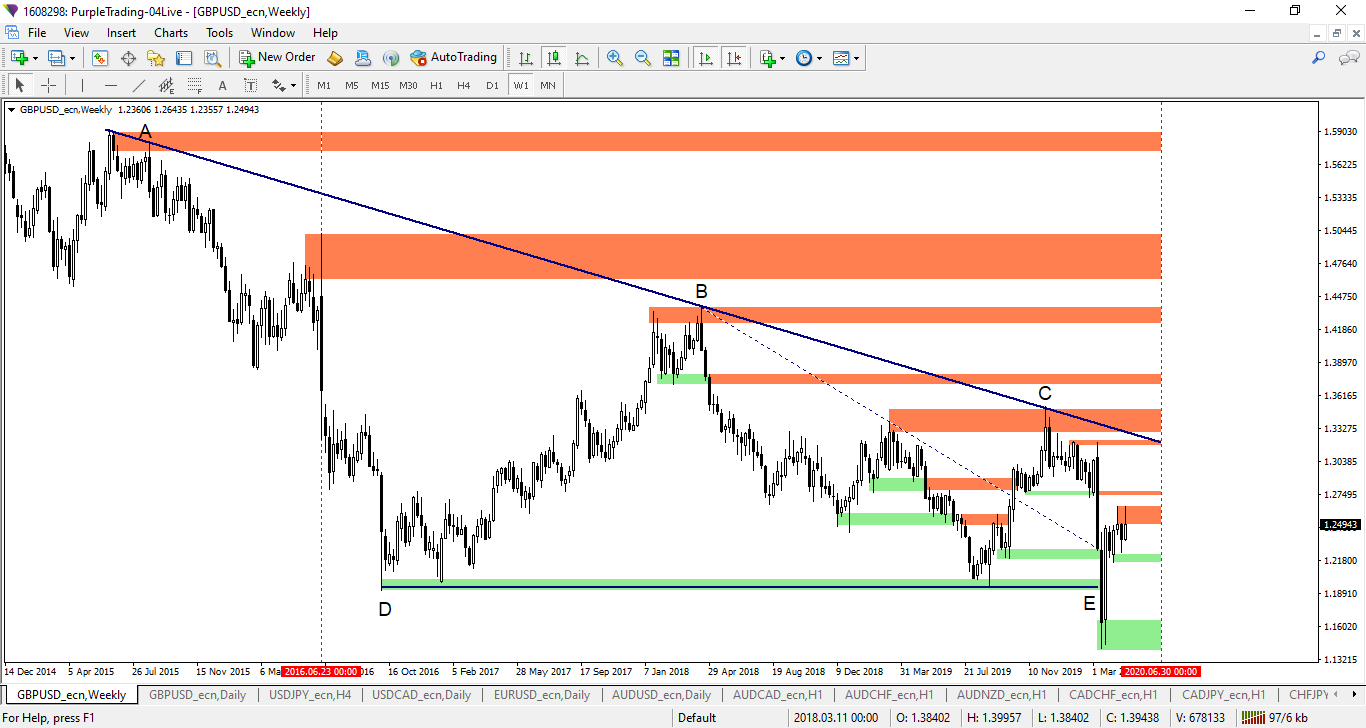Click the 2016.06.23 red date marker
The width and height of the screenshot is (1366, 728).
click(x=321, y=672)
